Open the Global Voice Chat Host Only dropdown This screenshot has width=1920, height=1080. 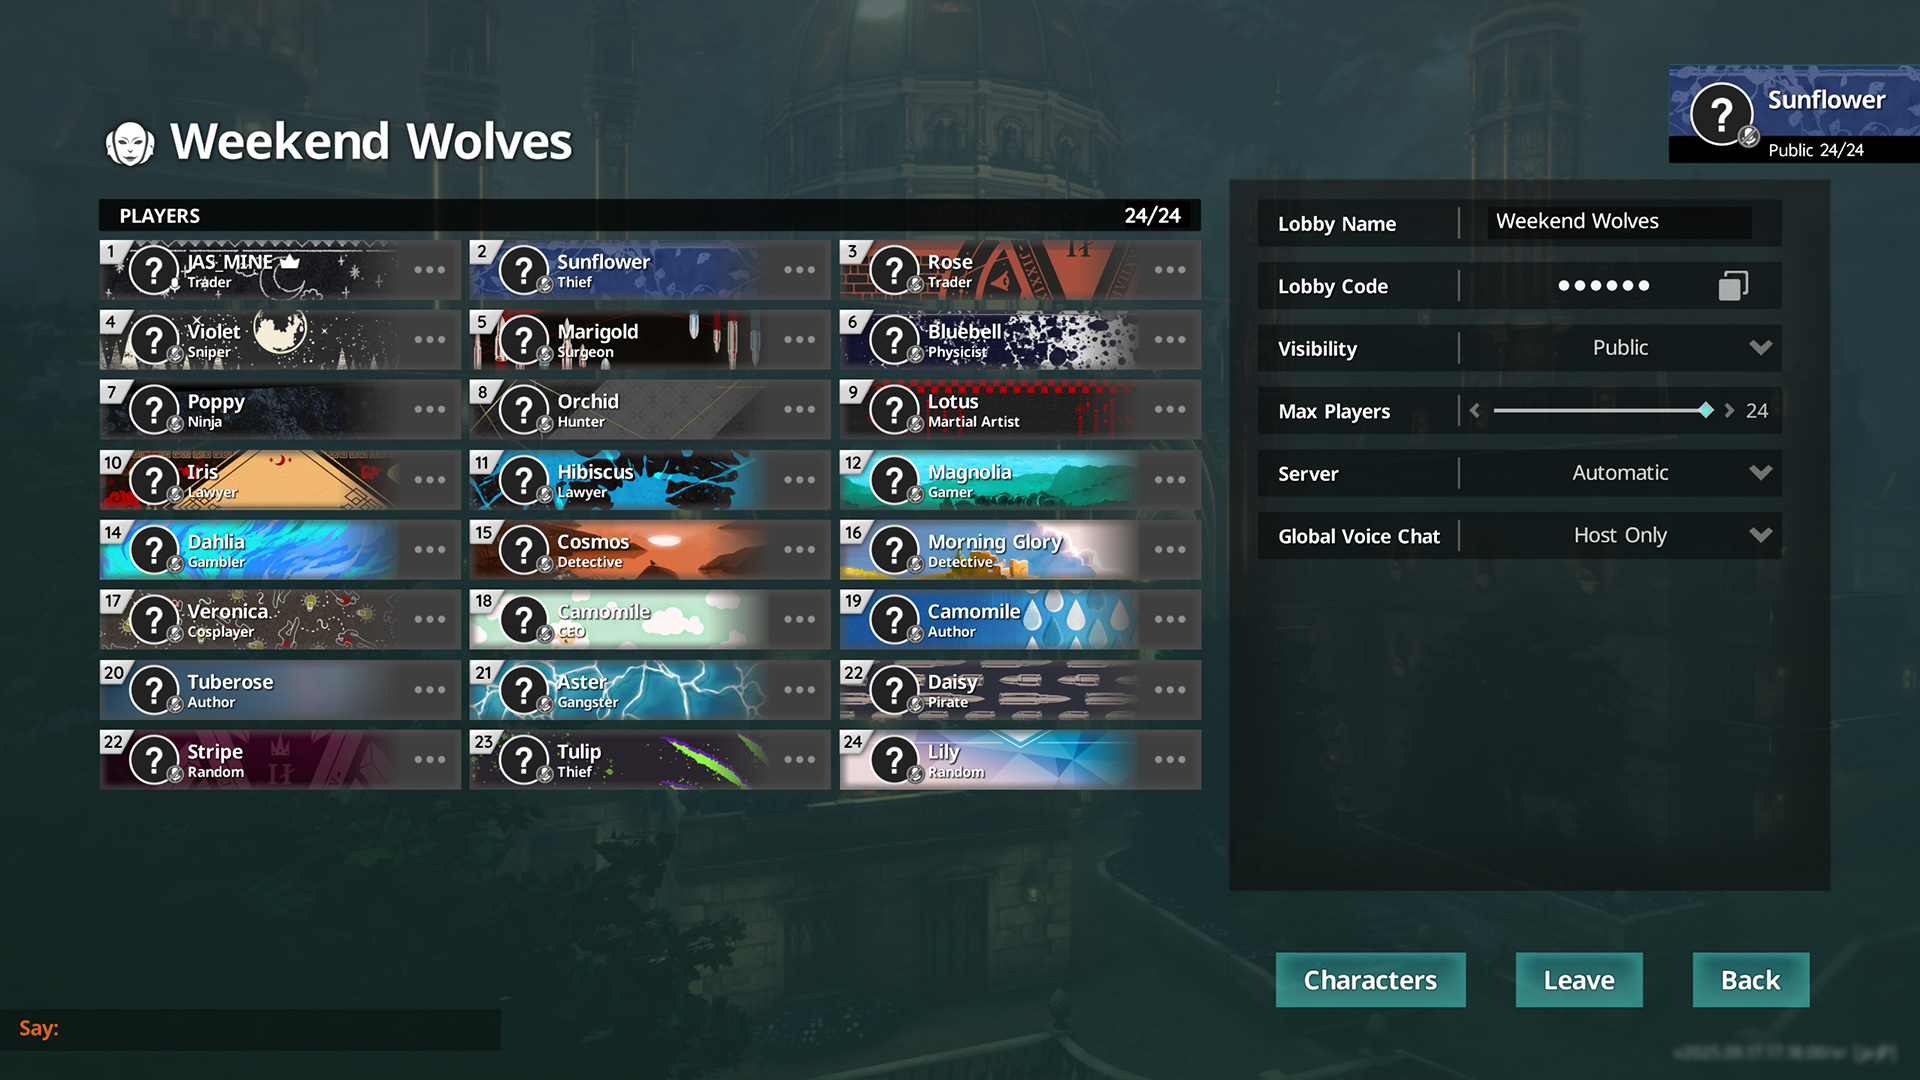click(x=1620, y=536)
